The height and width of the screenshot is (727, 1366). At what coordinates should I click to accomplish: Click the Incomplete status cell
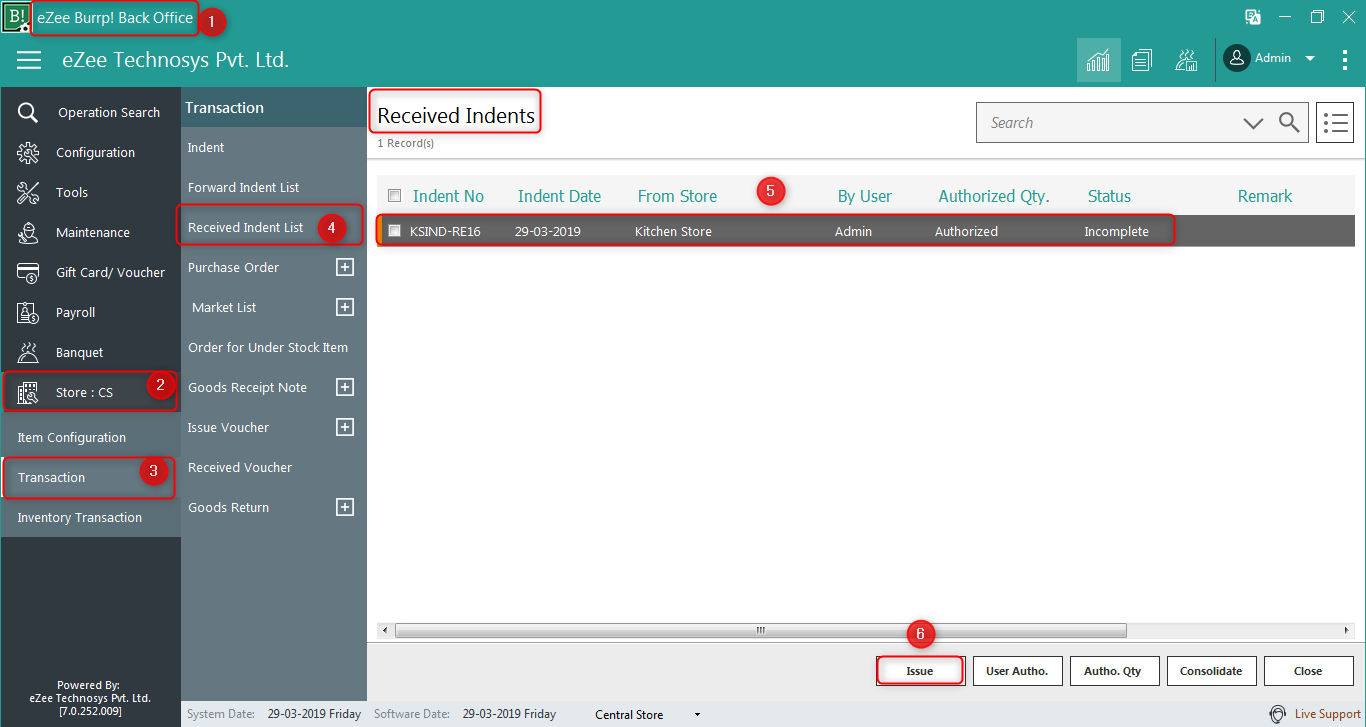[1116, 231]
